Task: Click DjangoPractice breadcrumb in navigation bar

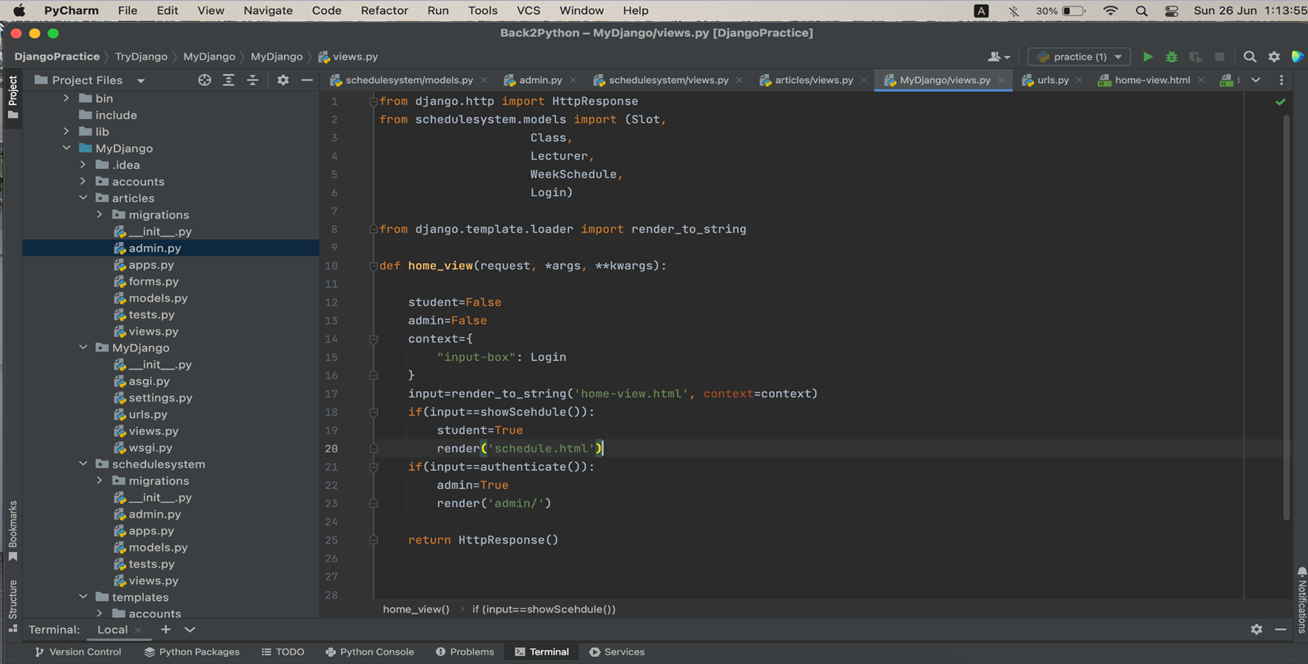Action: (57, 57)
